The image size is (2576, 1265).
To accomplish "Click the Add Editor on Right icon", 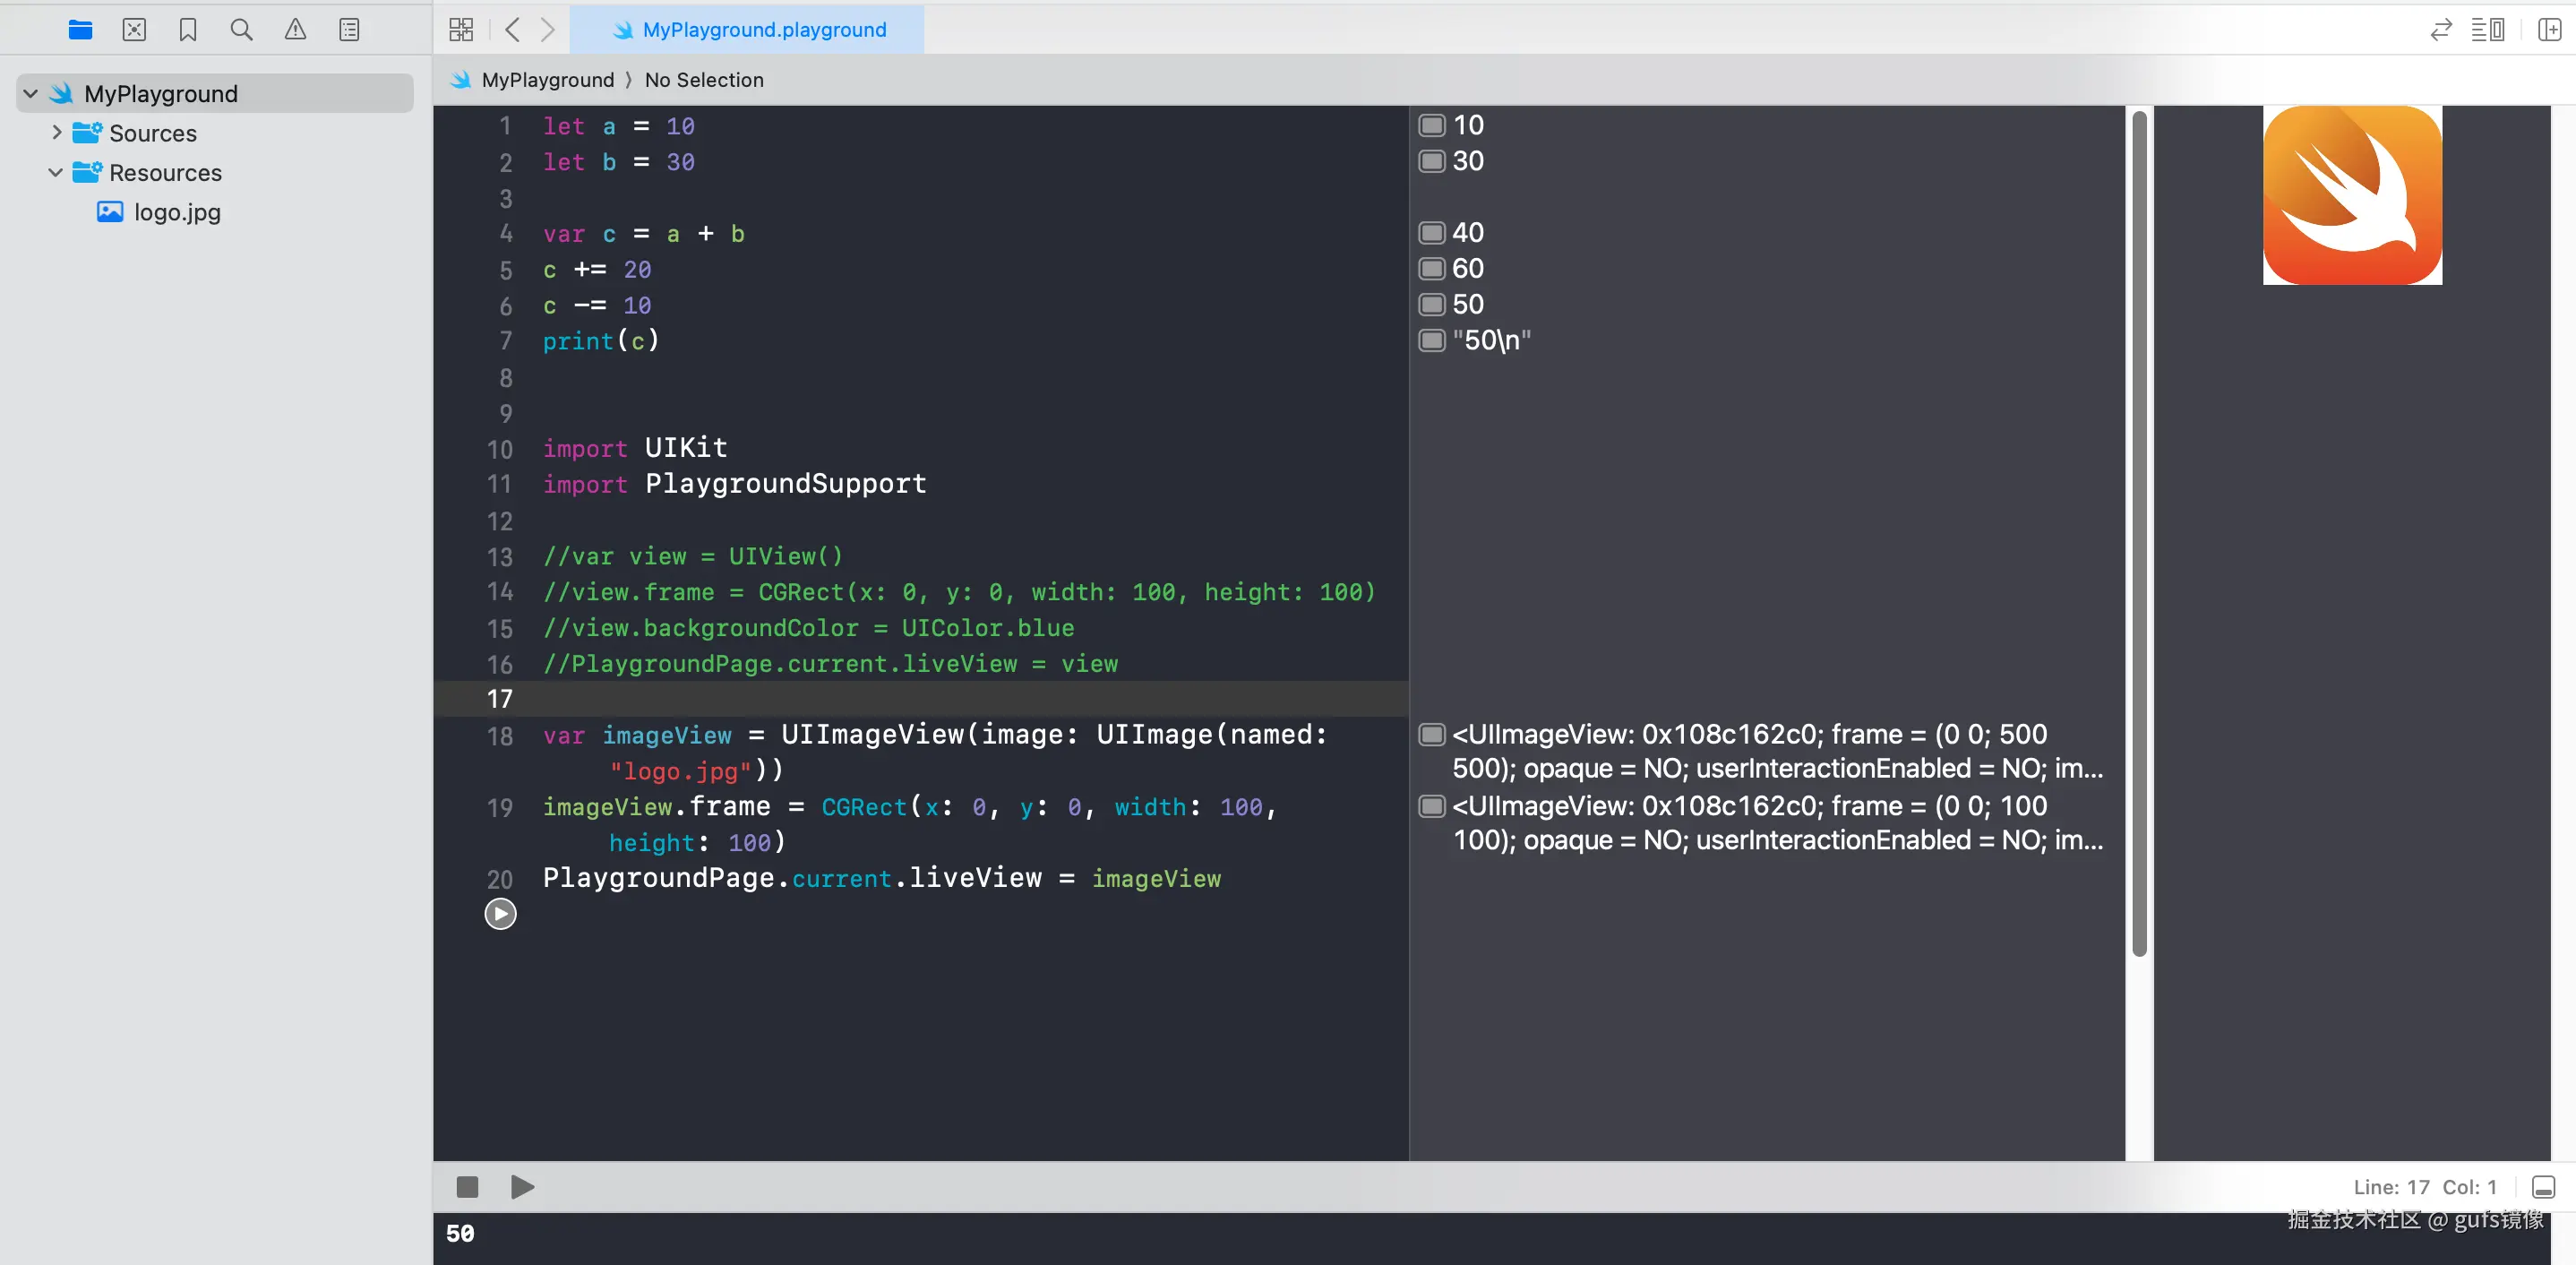I will pyautogui.click(x=2549, y=30).
